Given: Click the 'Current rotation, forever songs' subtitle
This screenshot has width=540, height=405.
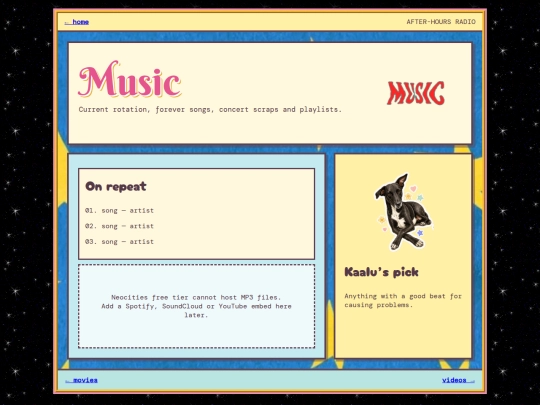Looking at the screenshot, I should tap(210, 110).
